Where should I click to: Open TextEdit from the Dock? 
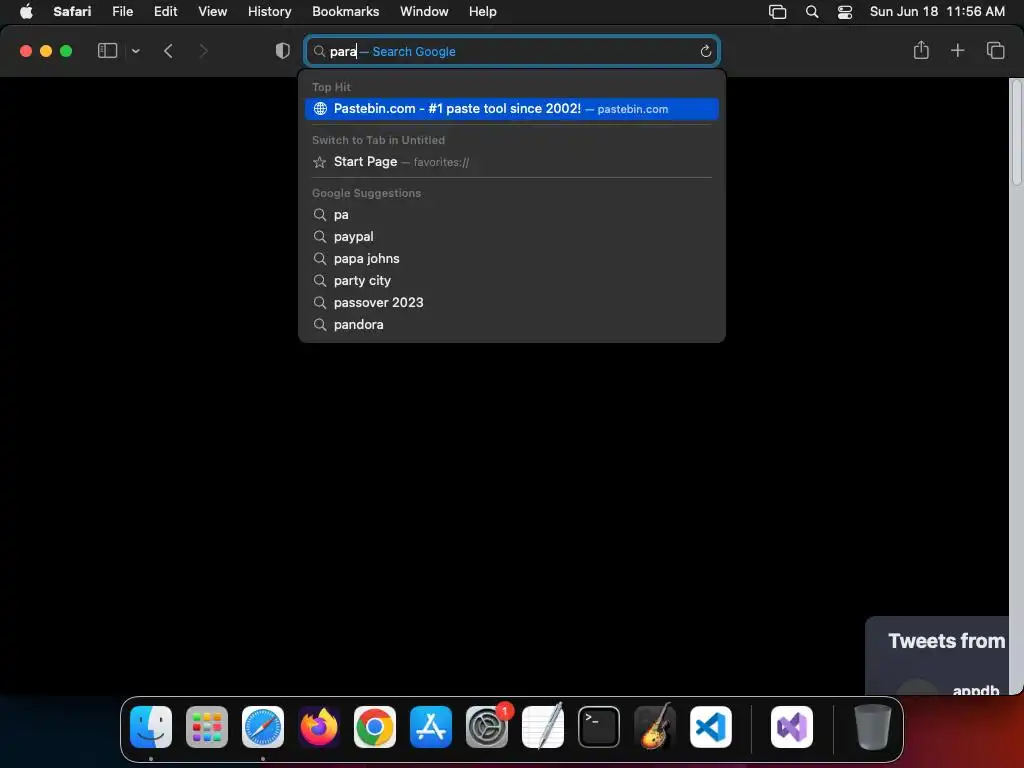543,727
